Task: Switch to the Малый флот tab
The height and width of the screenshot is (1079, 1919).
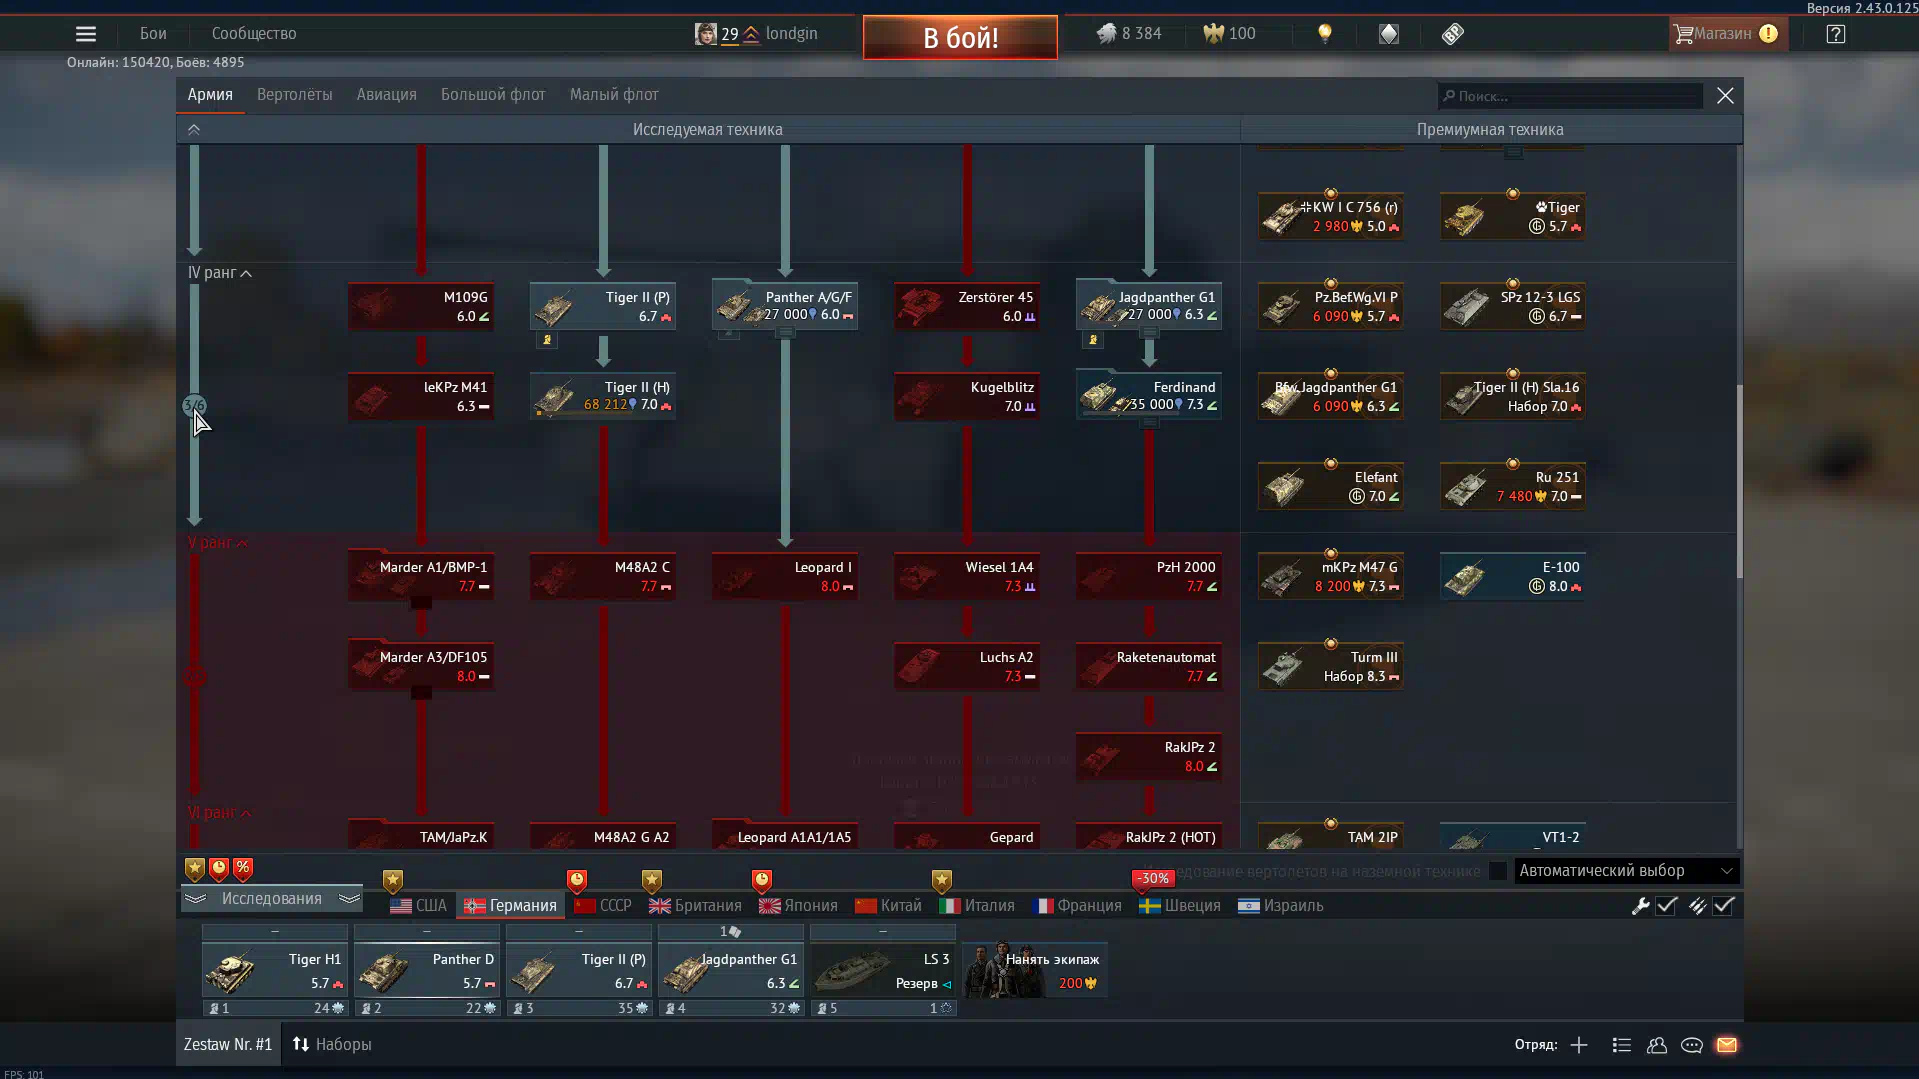Action: pyautogui.click(x=614, y=95)
